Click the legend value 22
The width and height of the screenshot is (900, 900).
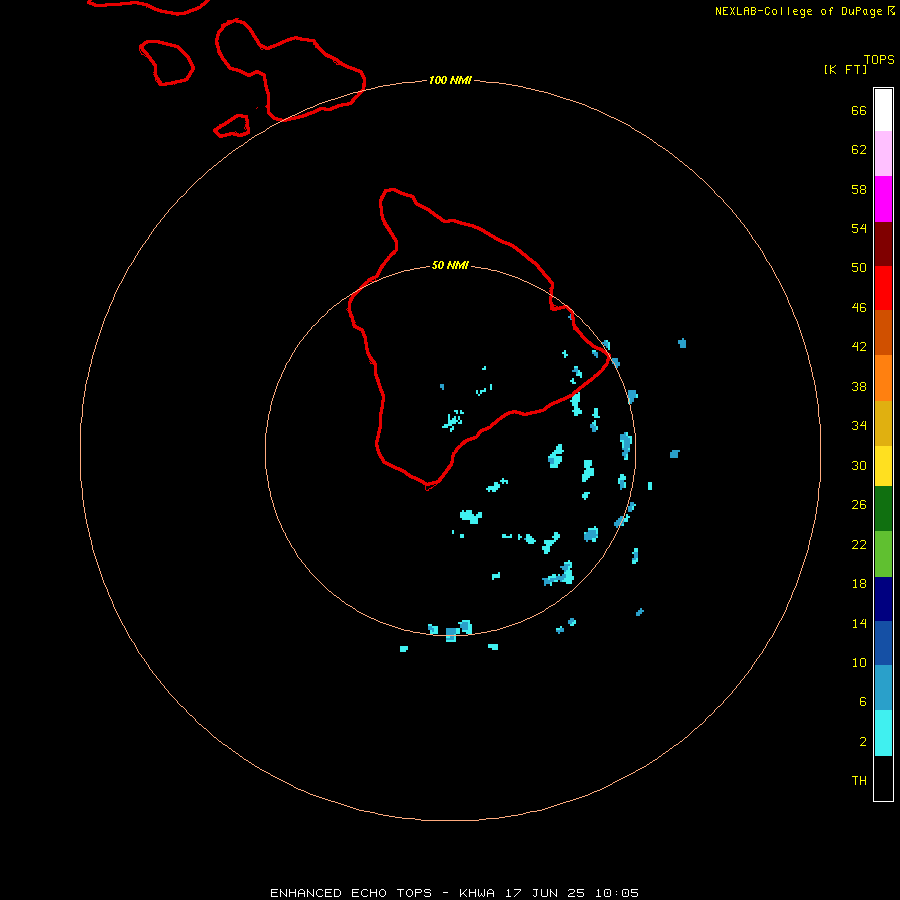(859, 544)
